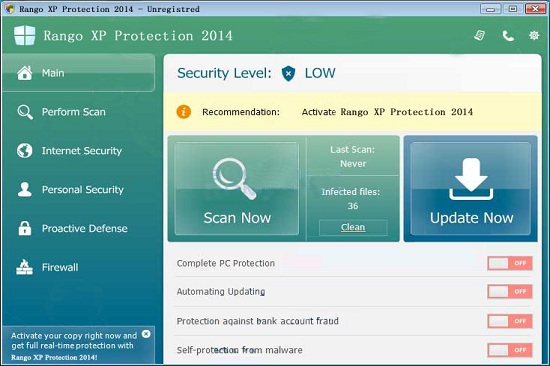This screenshot has height=366, width=550.
Task: Click the phone support icon
Action: [508, 36]
